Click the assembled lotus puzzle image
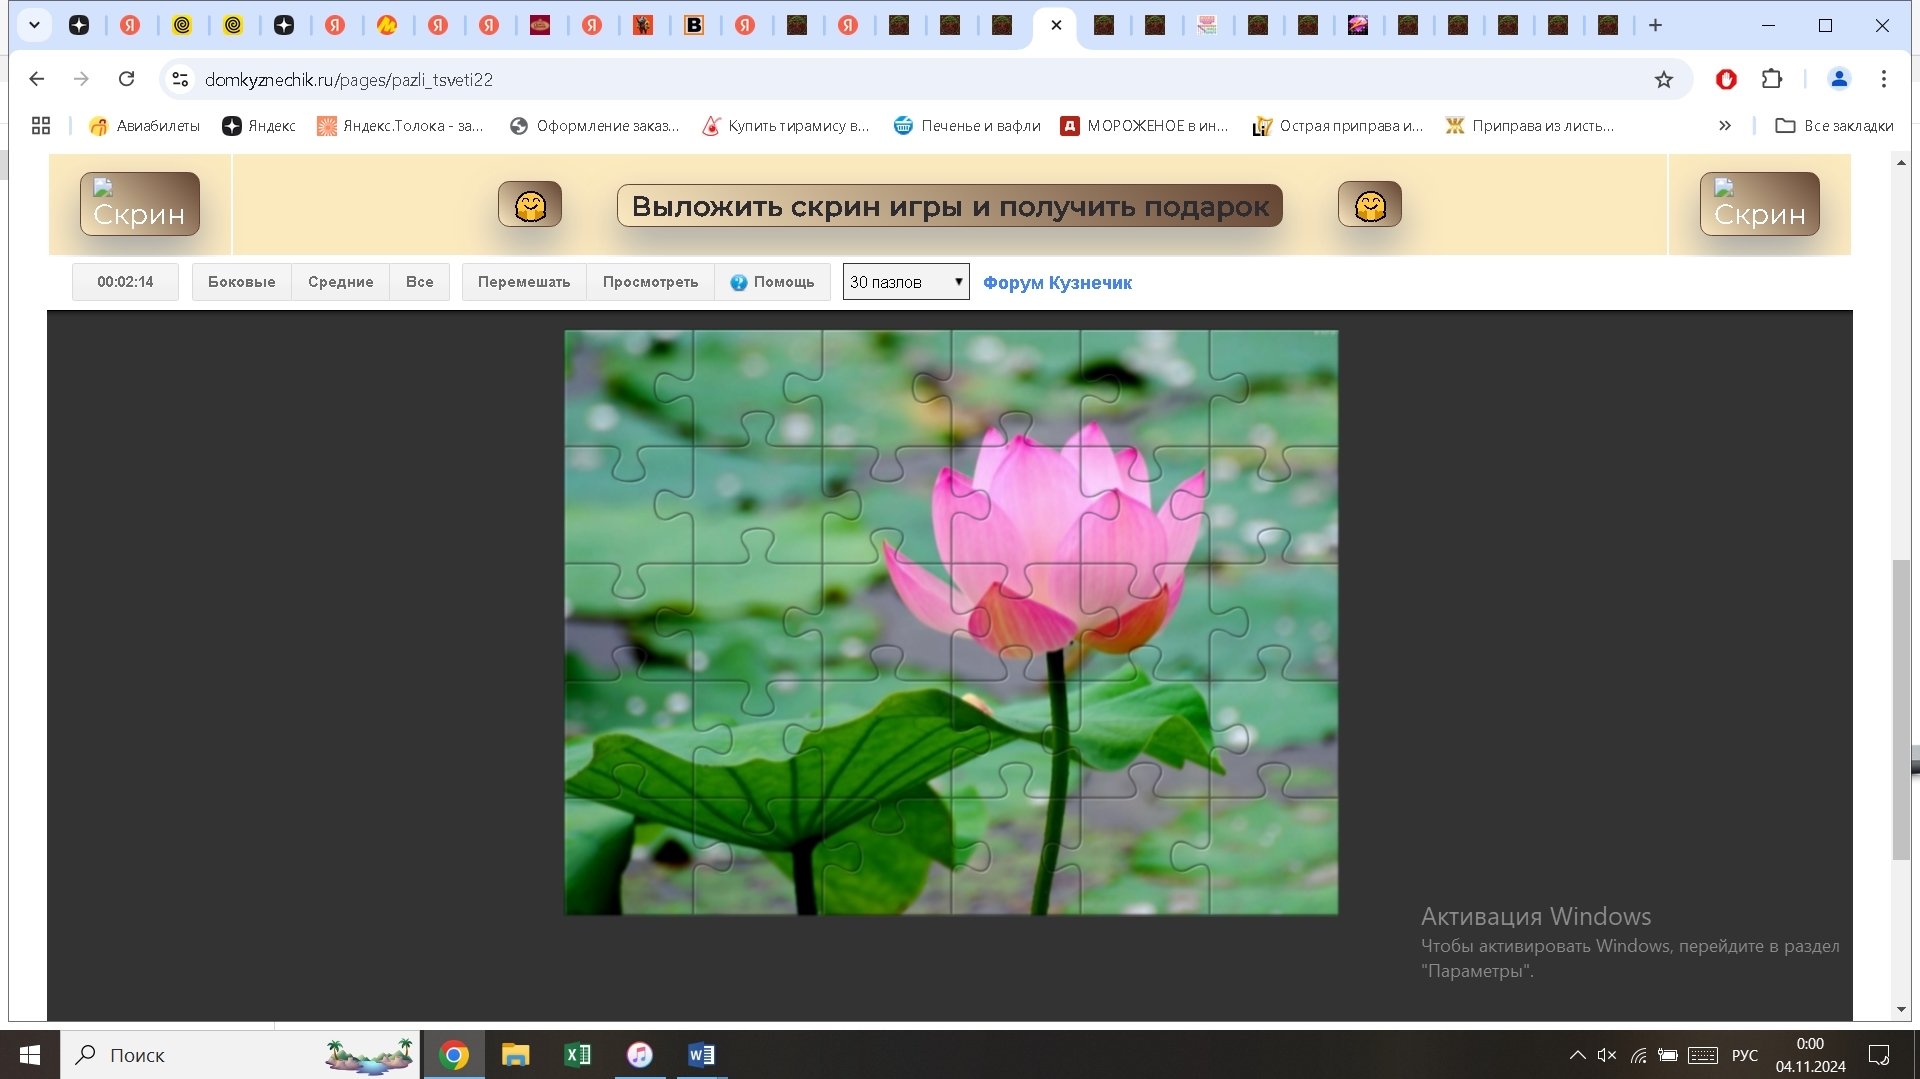This screenshot has height=1079, width=1920. point(951,622)
